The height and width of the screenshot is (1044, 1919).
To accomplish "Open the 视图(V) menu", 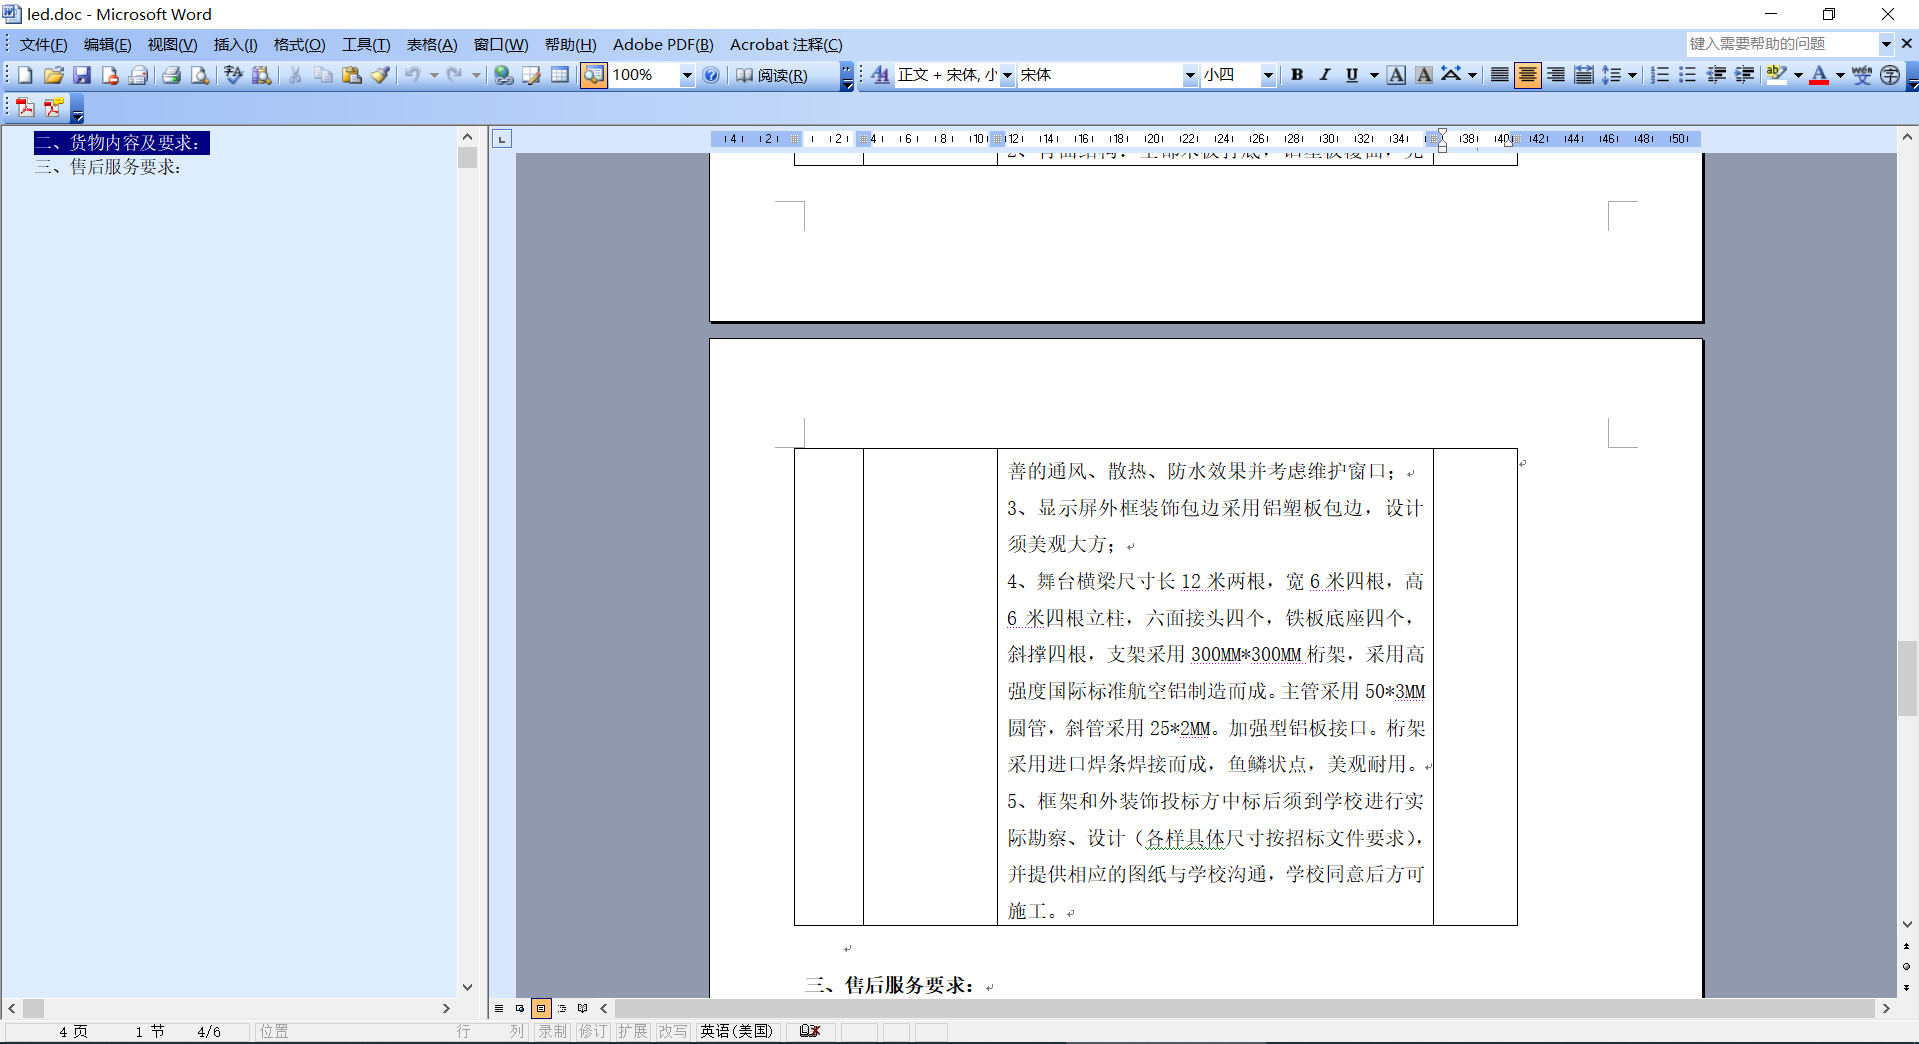I will tap(172, 45).
